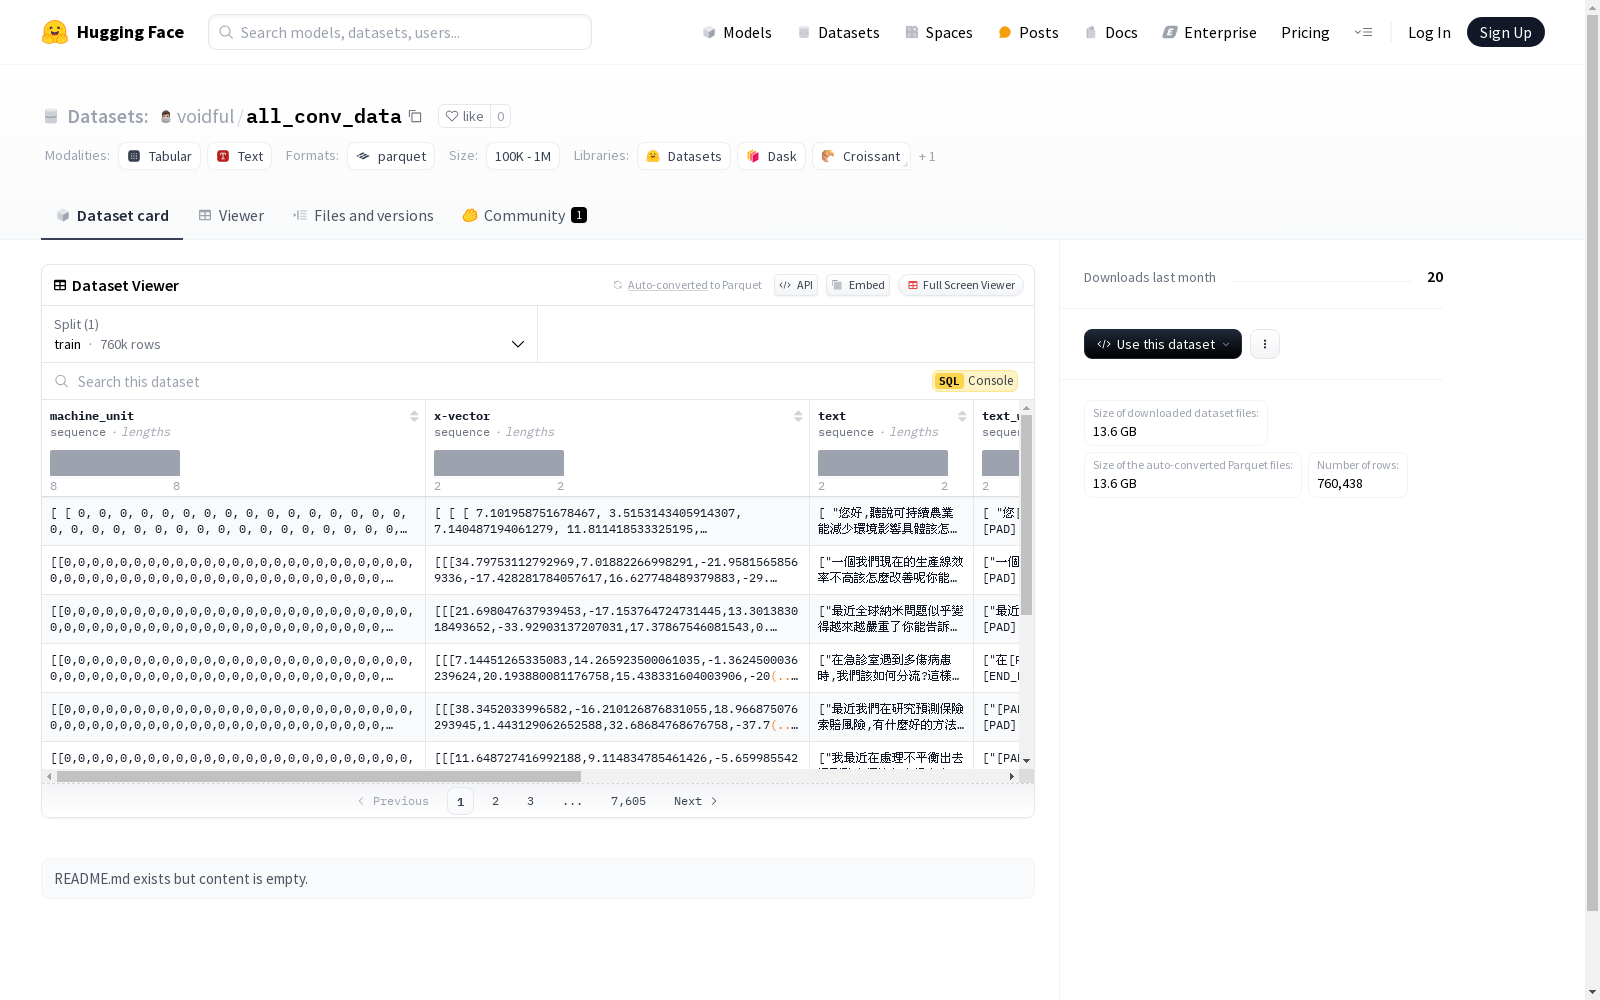Click the table's vertical scrollbar thumb
This screenshot has width=1600, height=1000.
(1026, 515)
